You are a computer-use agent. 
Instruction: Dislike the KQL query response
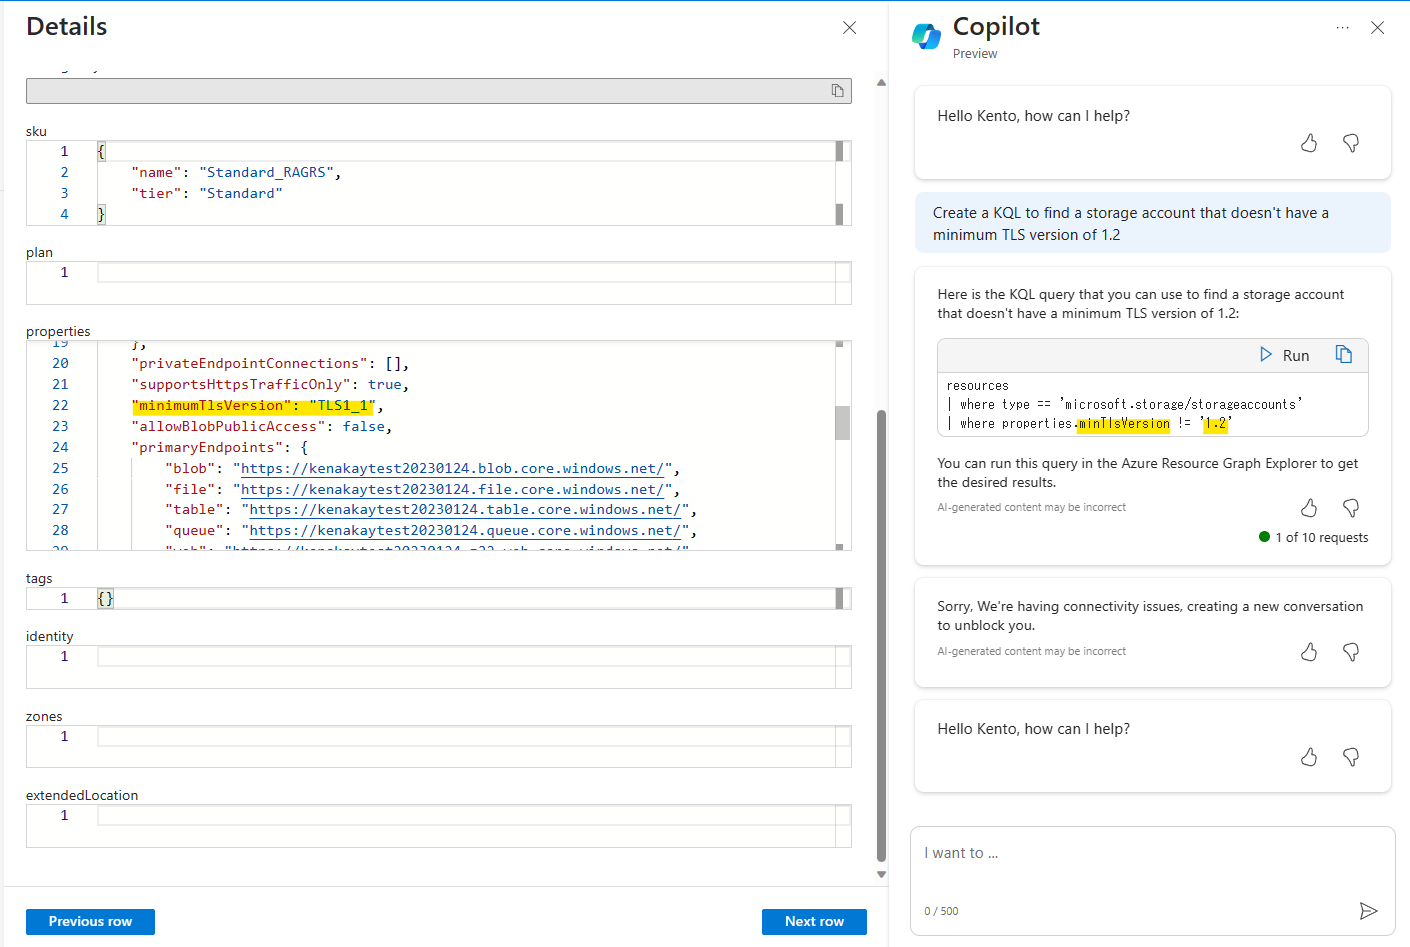1351,508
